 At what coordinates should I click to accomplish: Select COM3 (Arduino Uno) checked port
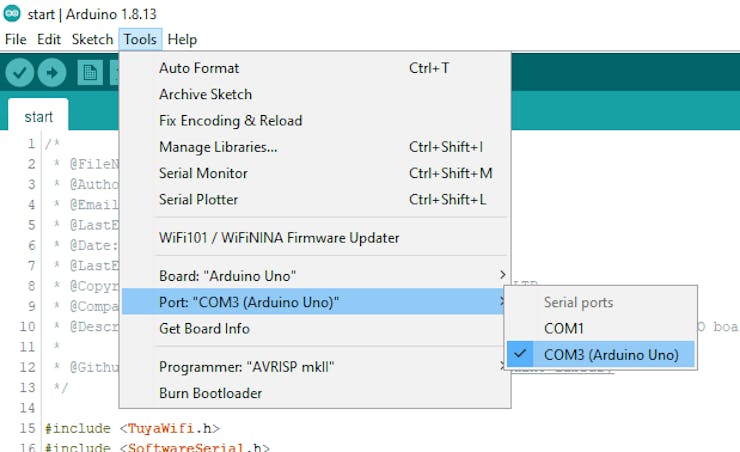tap(610, 354)
